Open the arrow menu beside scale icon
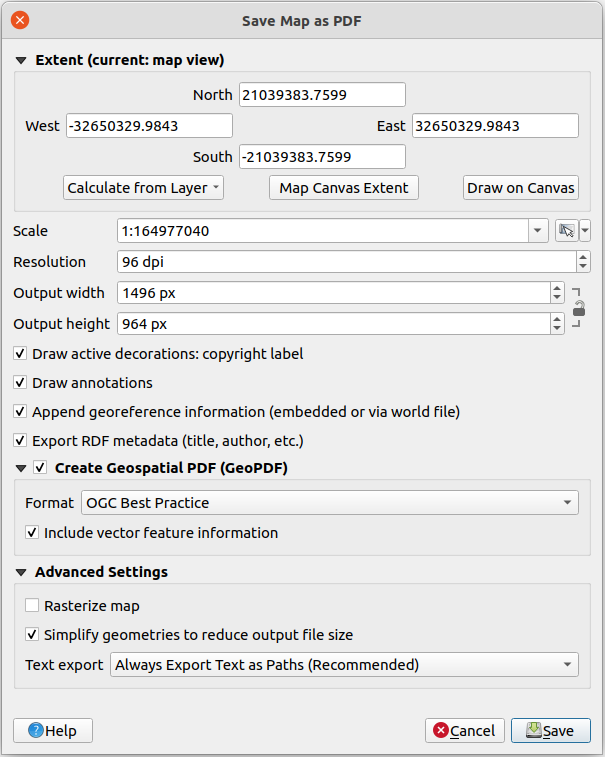 (x=585, y=231)
